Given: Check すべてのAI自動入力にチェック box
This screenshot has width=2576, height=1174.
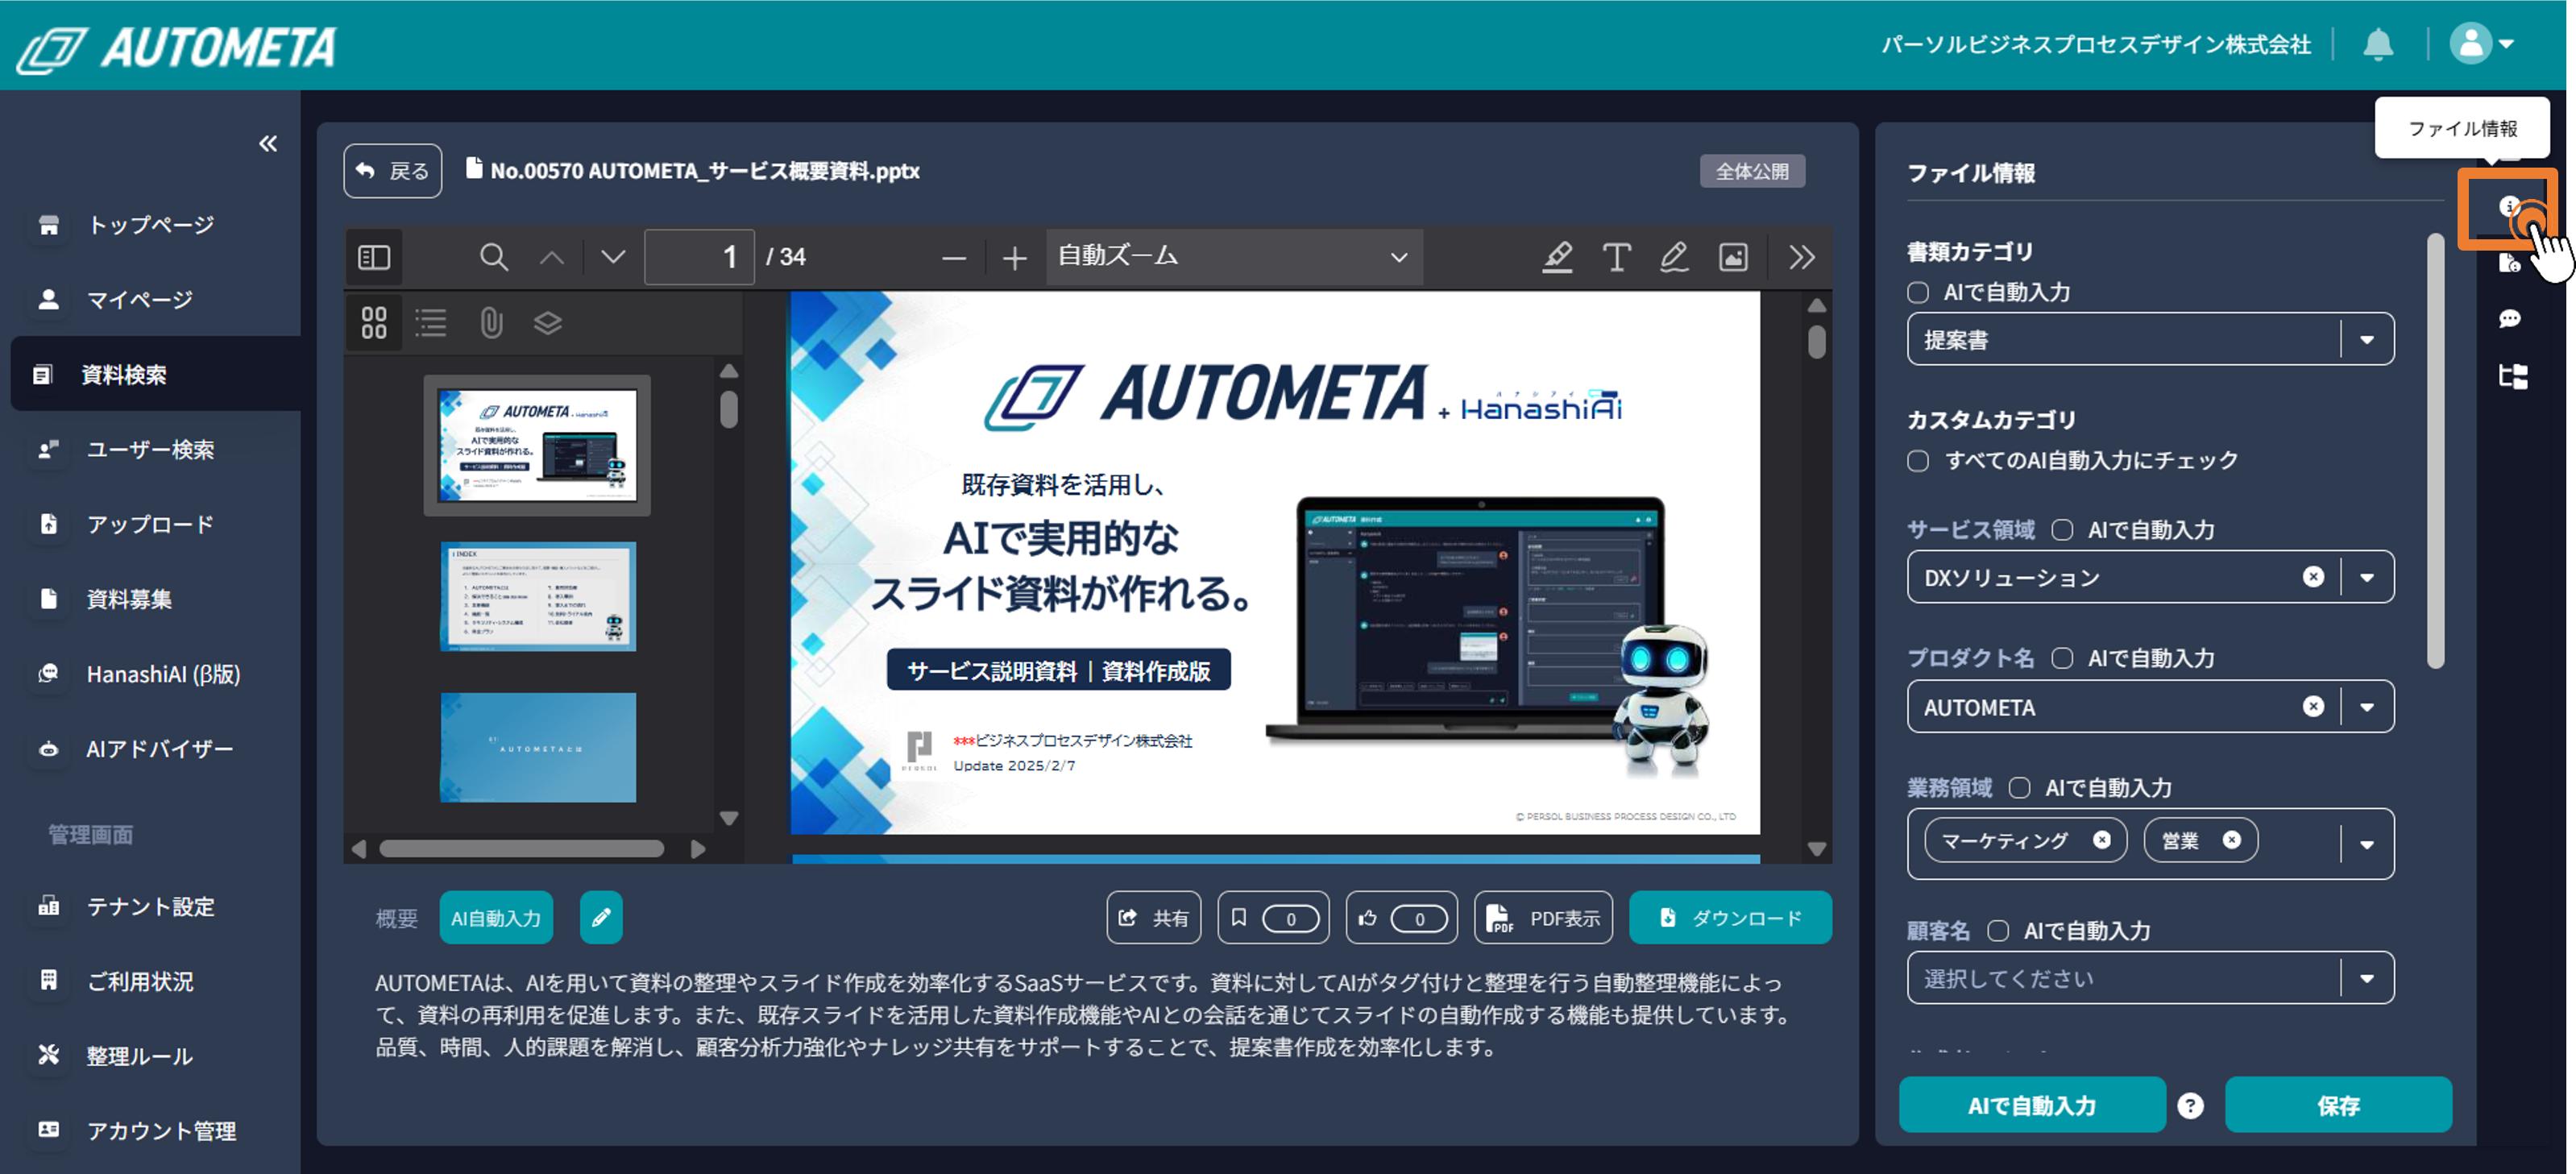Looking at the screenshot, I should 1917,461.
